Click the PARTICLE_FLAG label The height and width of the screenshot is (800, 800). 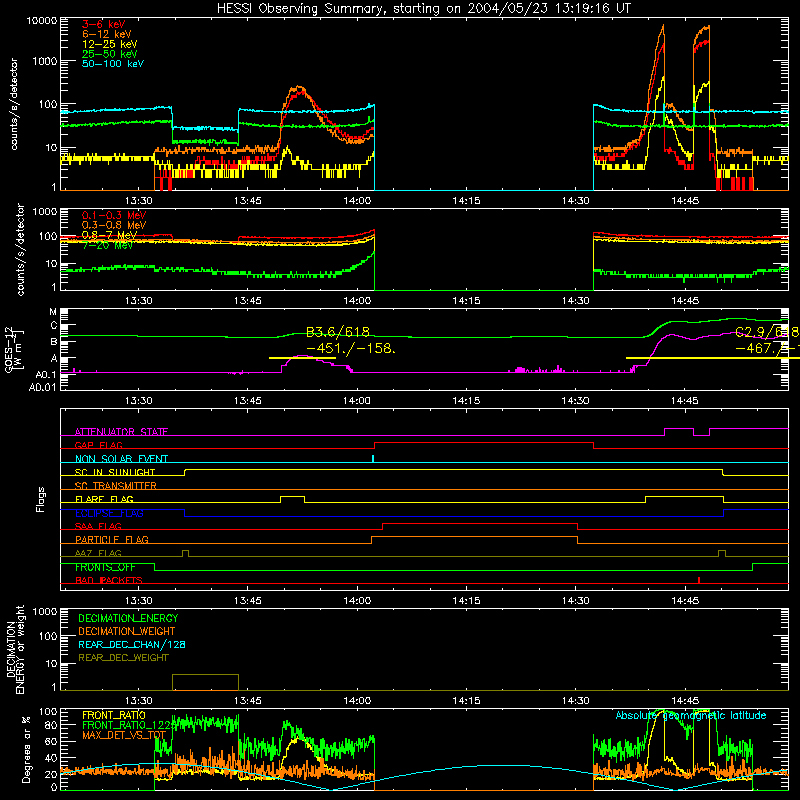pos(111,540)
